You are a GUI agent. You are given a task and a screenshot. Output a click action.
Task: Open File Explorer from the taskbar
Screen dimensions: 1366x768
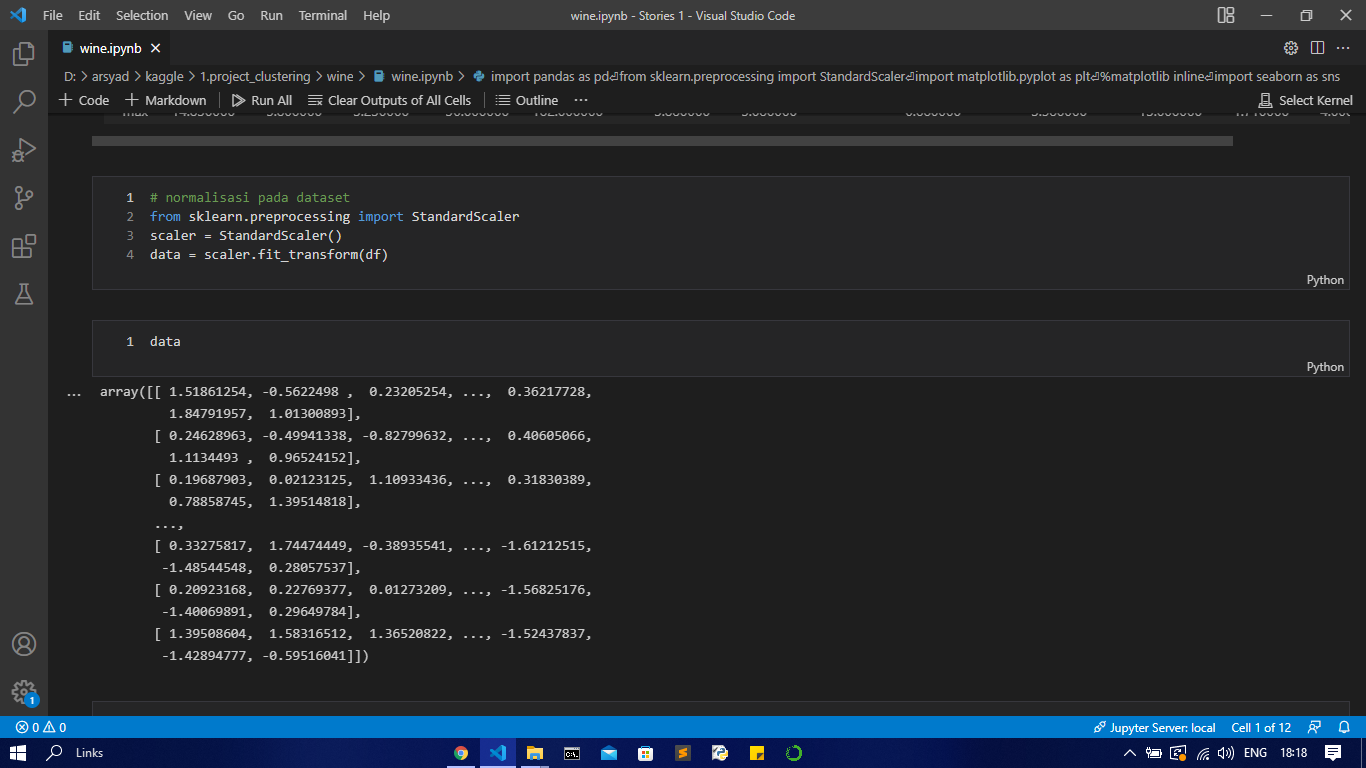(x=535, y=753)
